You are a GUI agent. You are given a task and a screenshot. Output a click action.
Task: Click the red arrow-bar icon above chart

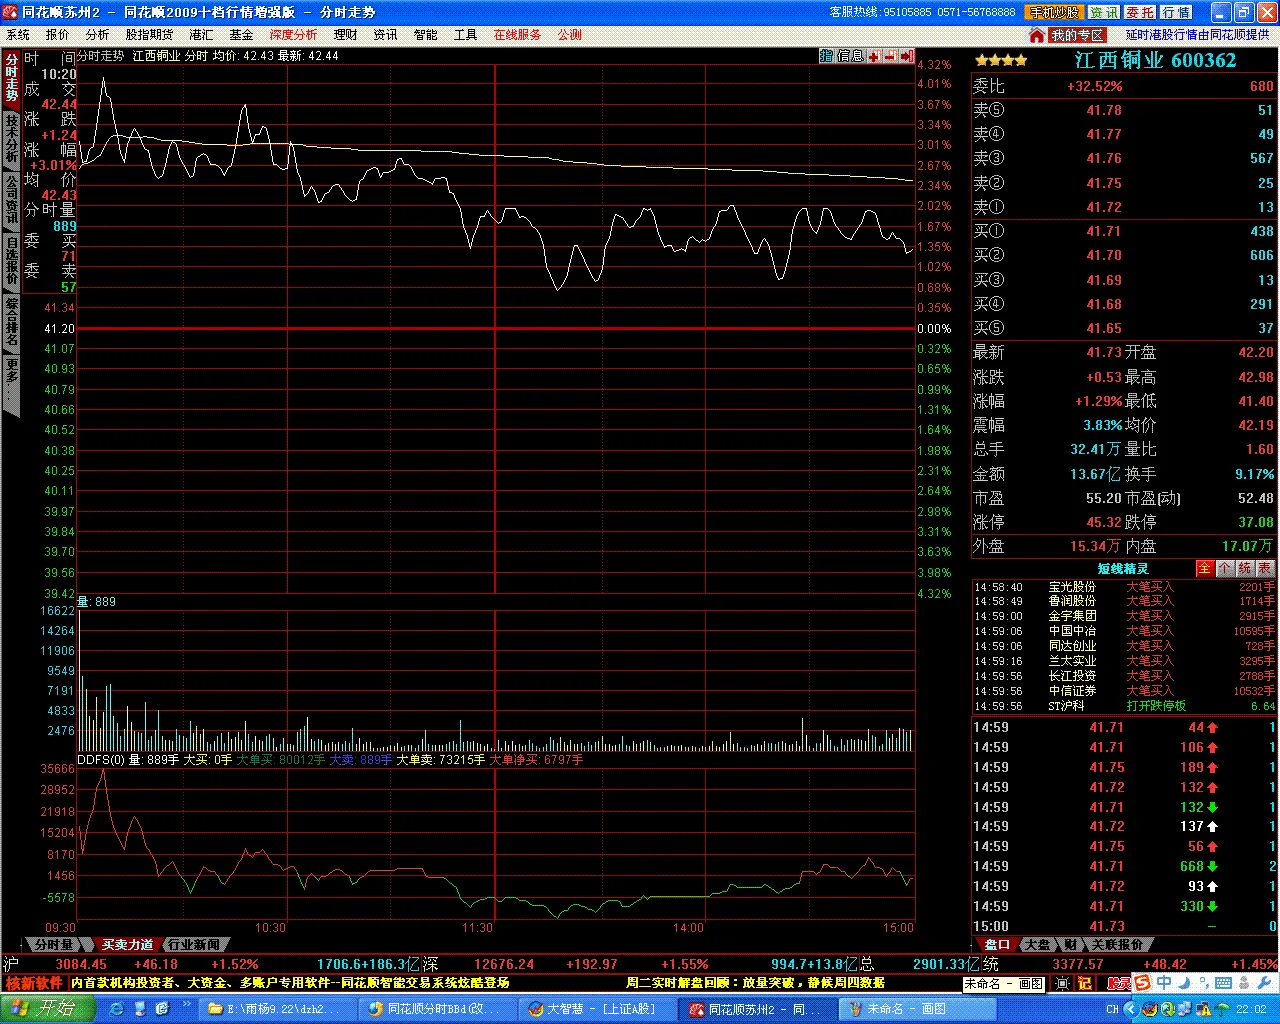[x=907, y=56]
